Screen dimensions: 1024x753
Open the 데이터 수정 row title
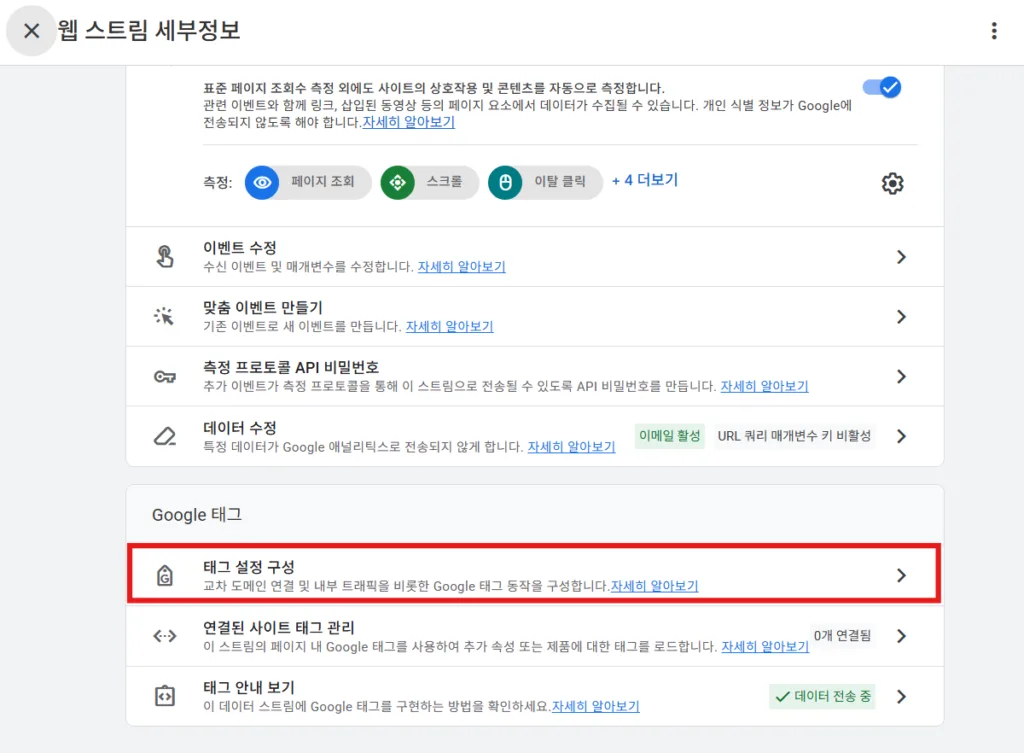coord(240,428)
